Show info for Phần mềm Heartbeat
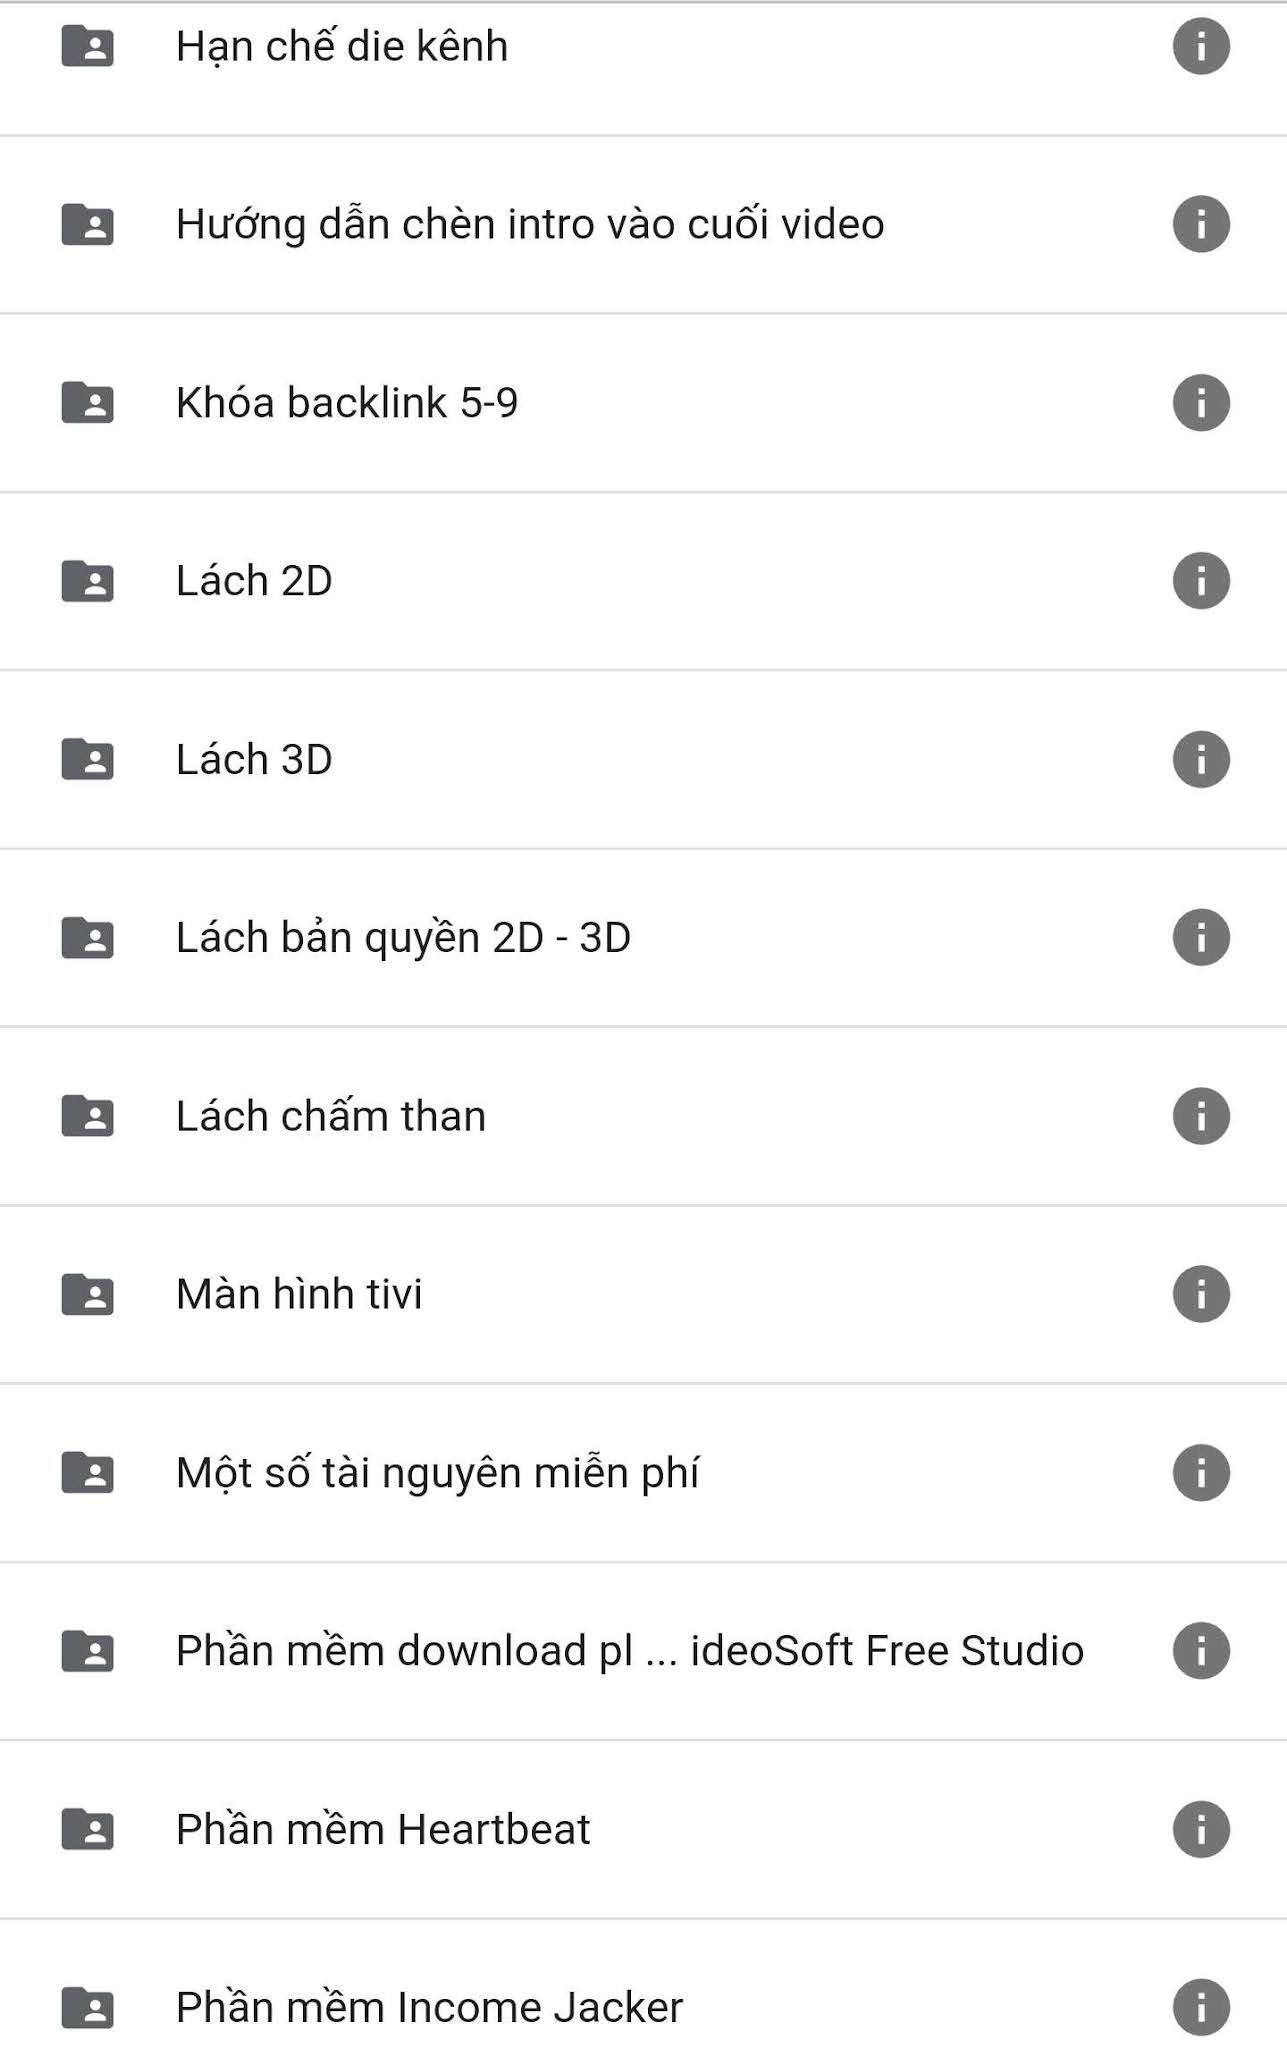This screenshot has height=2048, width=1287. point(1200,1829)
